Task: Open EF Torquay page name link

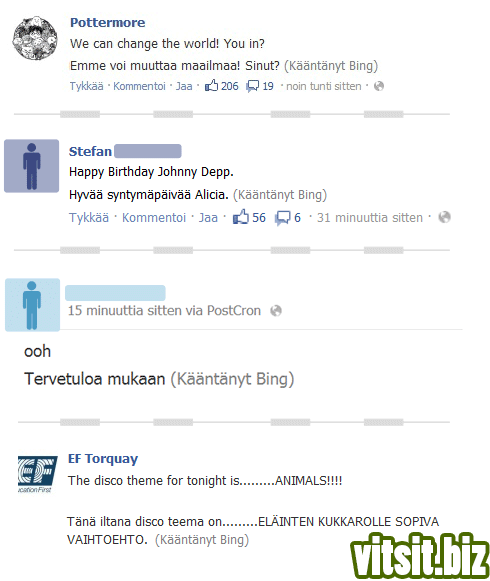Action: click(x=103, y=459)
